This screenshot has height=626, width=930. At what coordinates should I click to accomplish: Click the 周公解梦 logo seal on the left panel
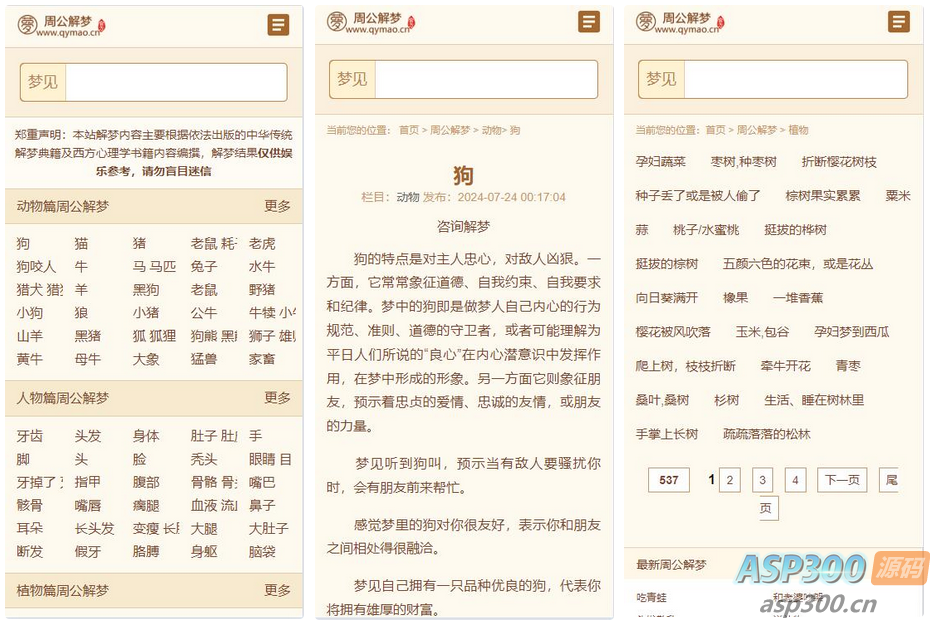coord(26,22)
